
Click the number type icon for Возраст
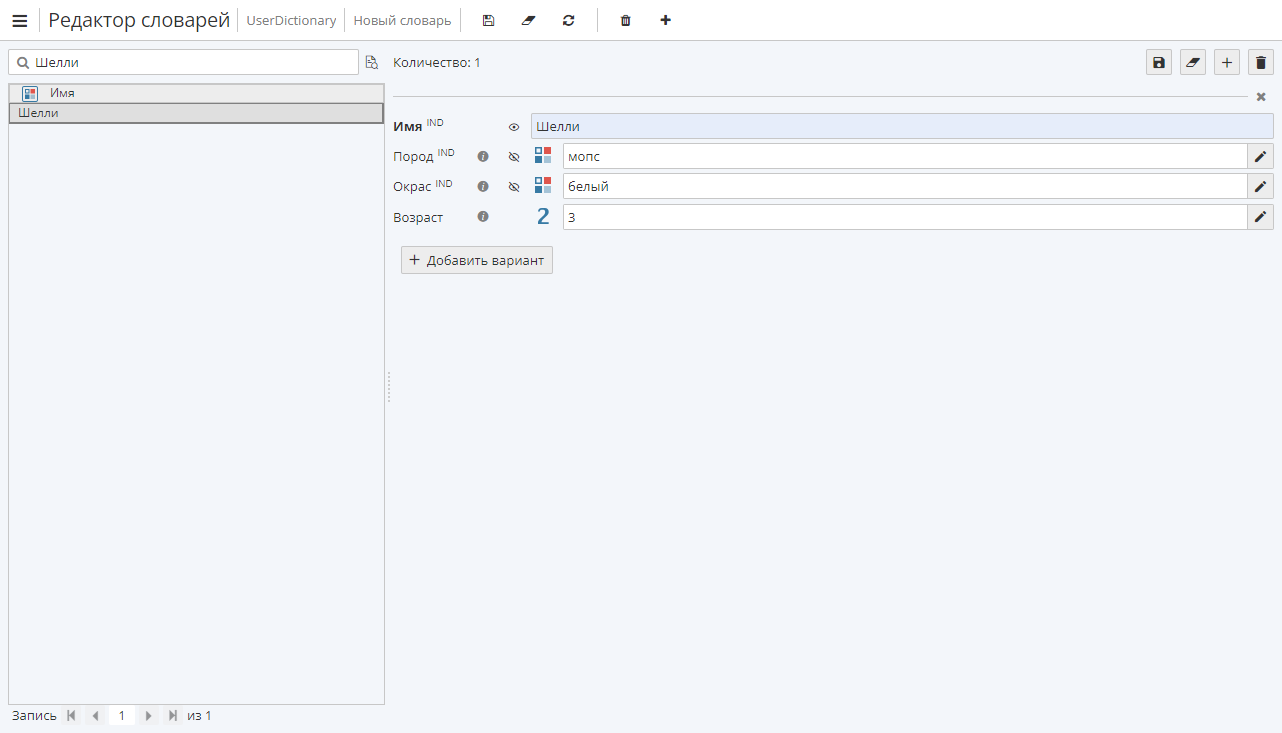click(x=543, y=216)
